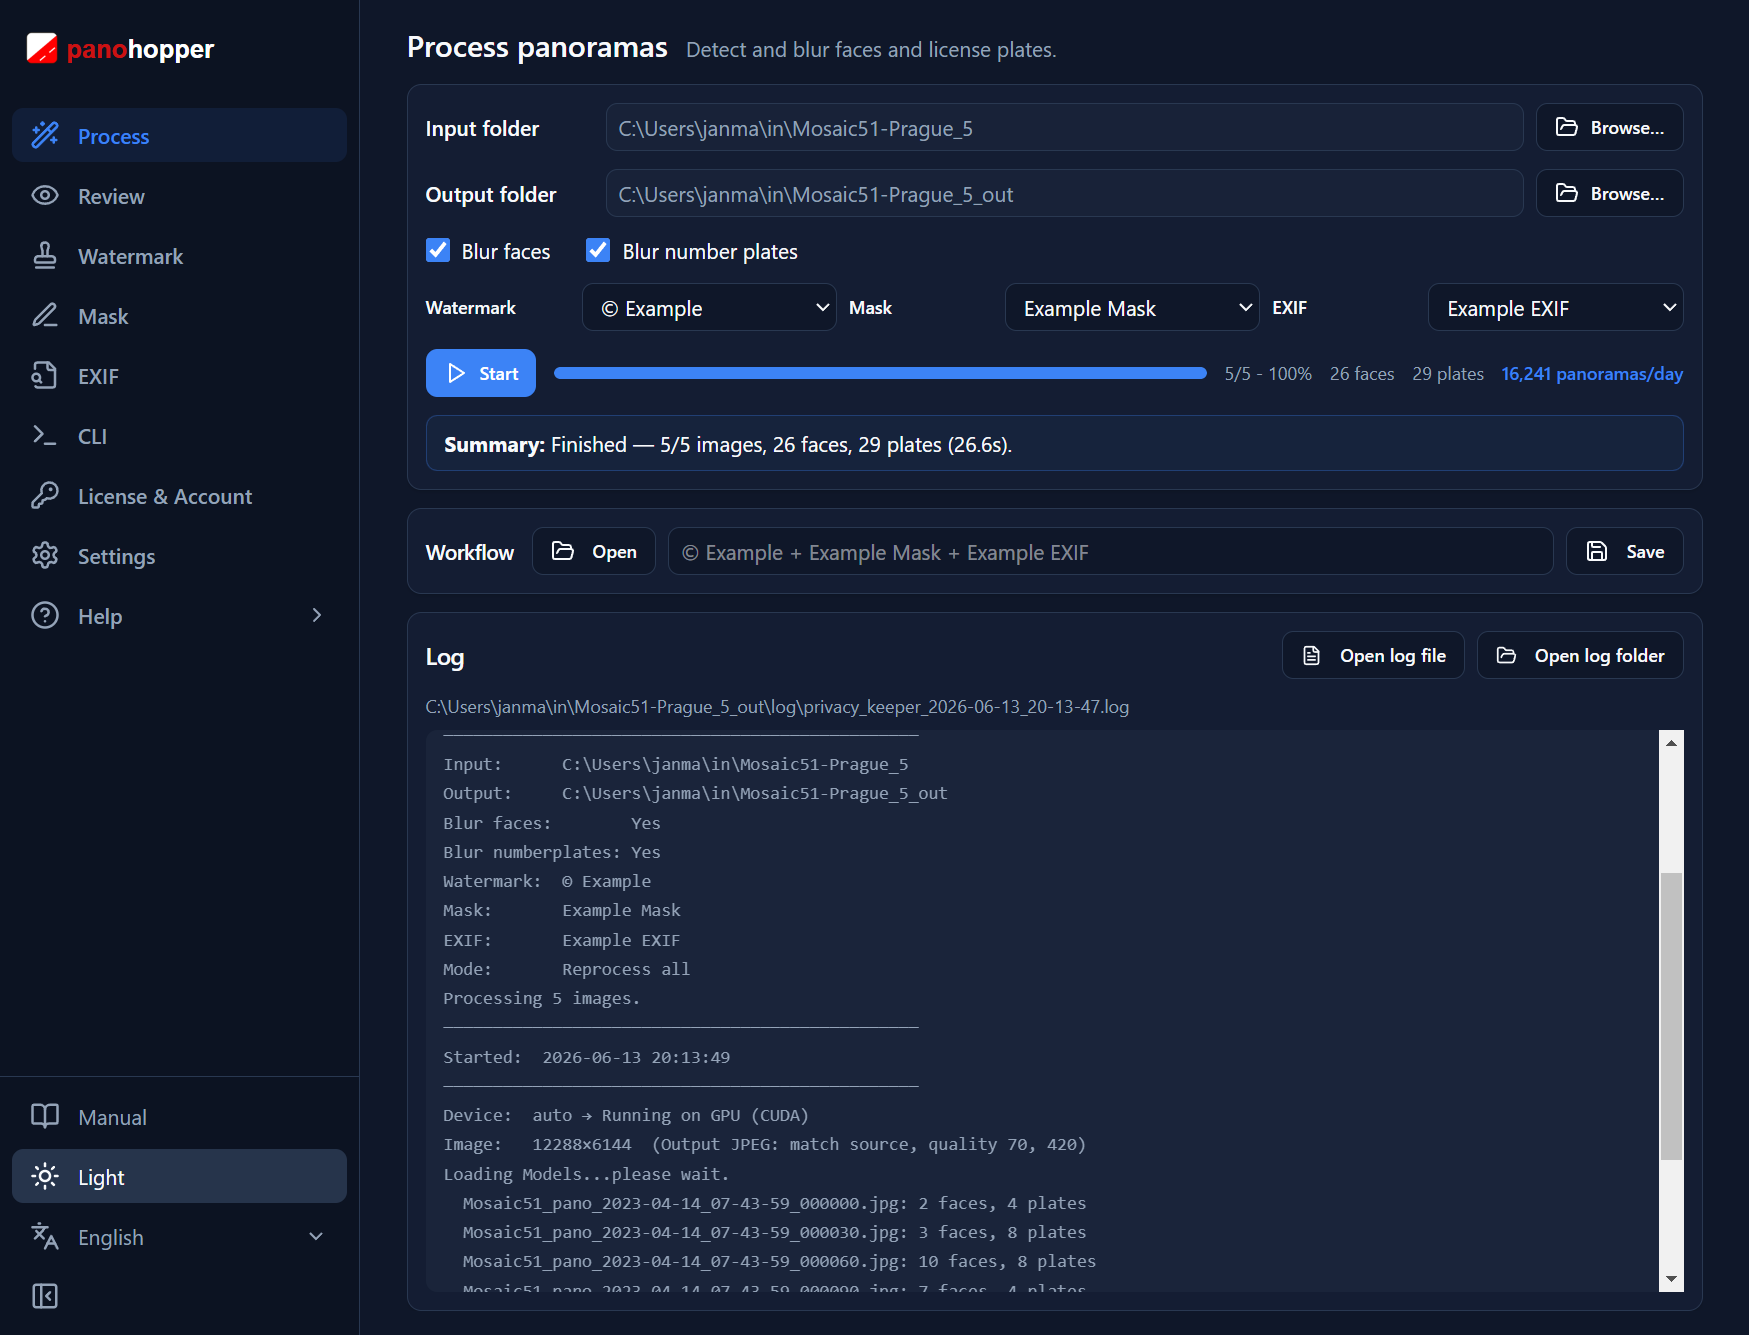
Task: Click the processing progress bar
Action: [880, 373]
